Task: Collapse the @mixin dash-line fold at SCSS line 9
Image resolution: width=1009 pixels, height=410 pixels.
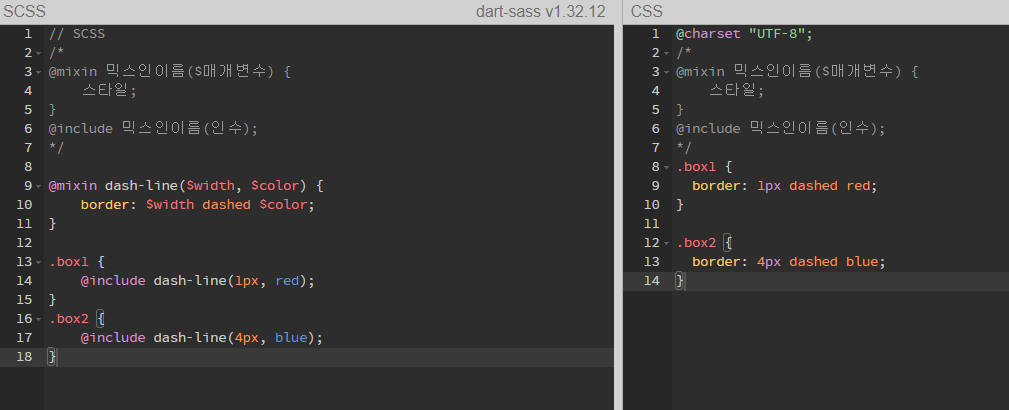Action: point(39,186)
